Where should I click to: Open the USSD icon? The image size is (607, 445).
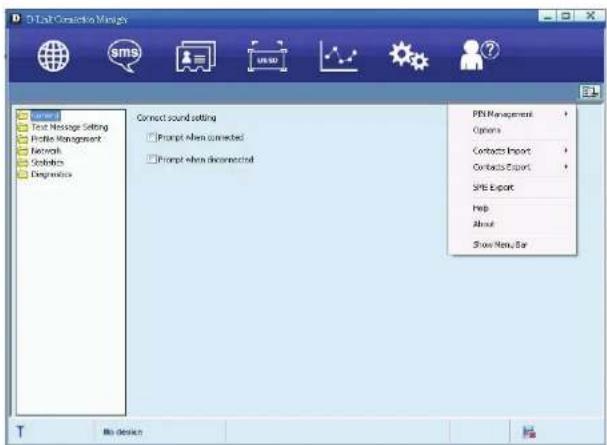[267, 56]
